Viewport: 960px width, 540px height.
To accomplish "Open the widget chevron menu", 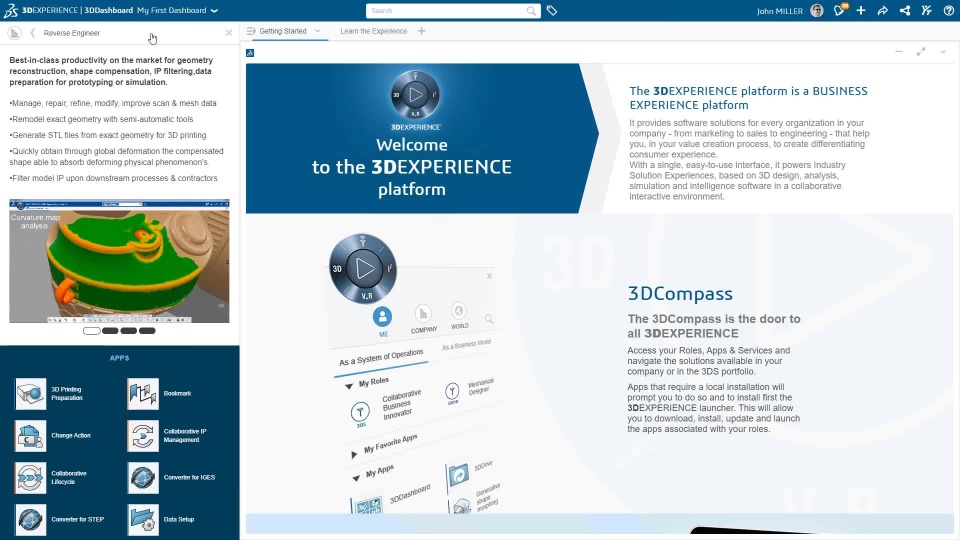I will tap(943, 52).
